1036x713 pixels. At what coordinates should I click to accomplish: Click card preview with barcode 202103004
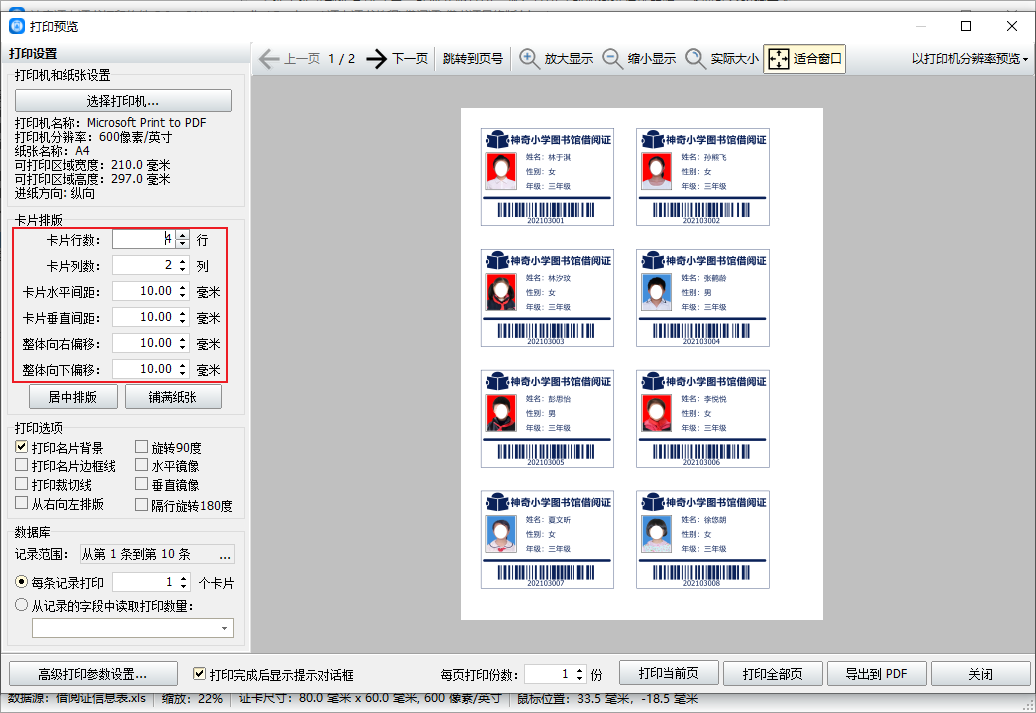(x=703, y=298)
